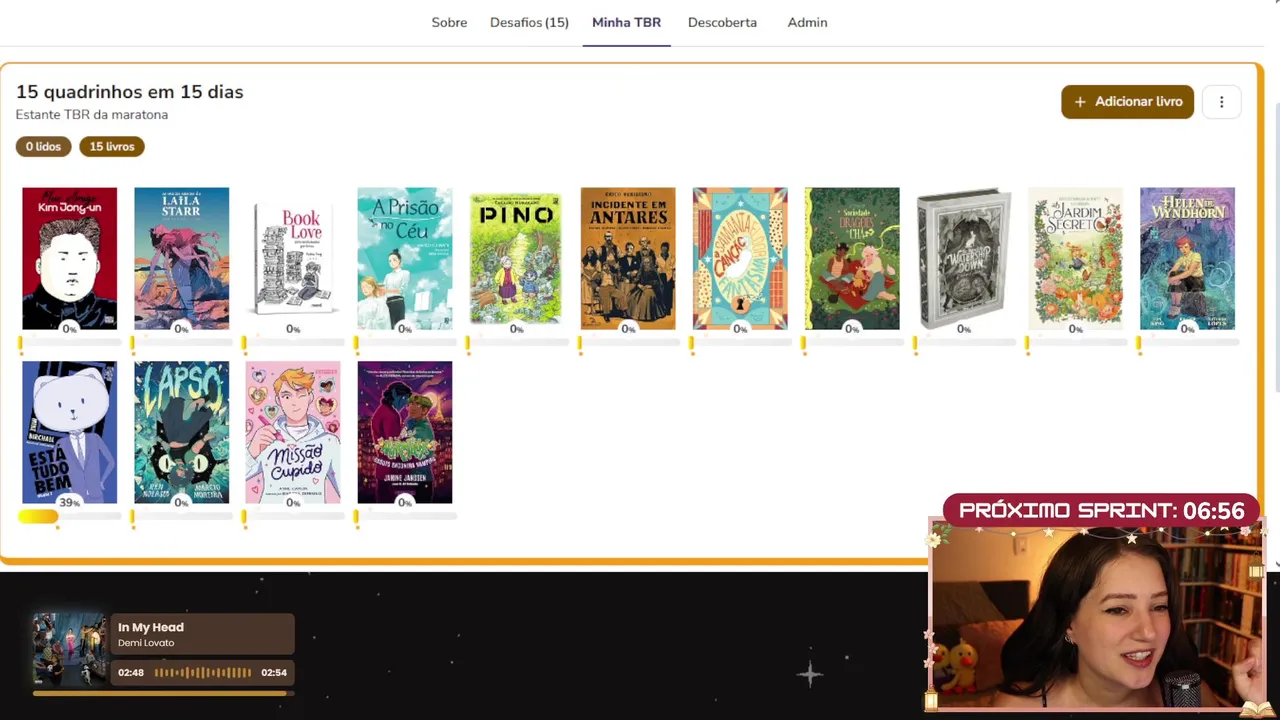1280x720 pixels.
Task: Open the Janine Janssen book cover
Action: click(404, 432)
